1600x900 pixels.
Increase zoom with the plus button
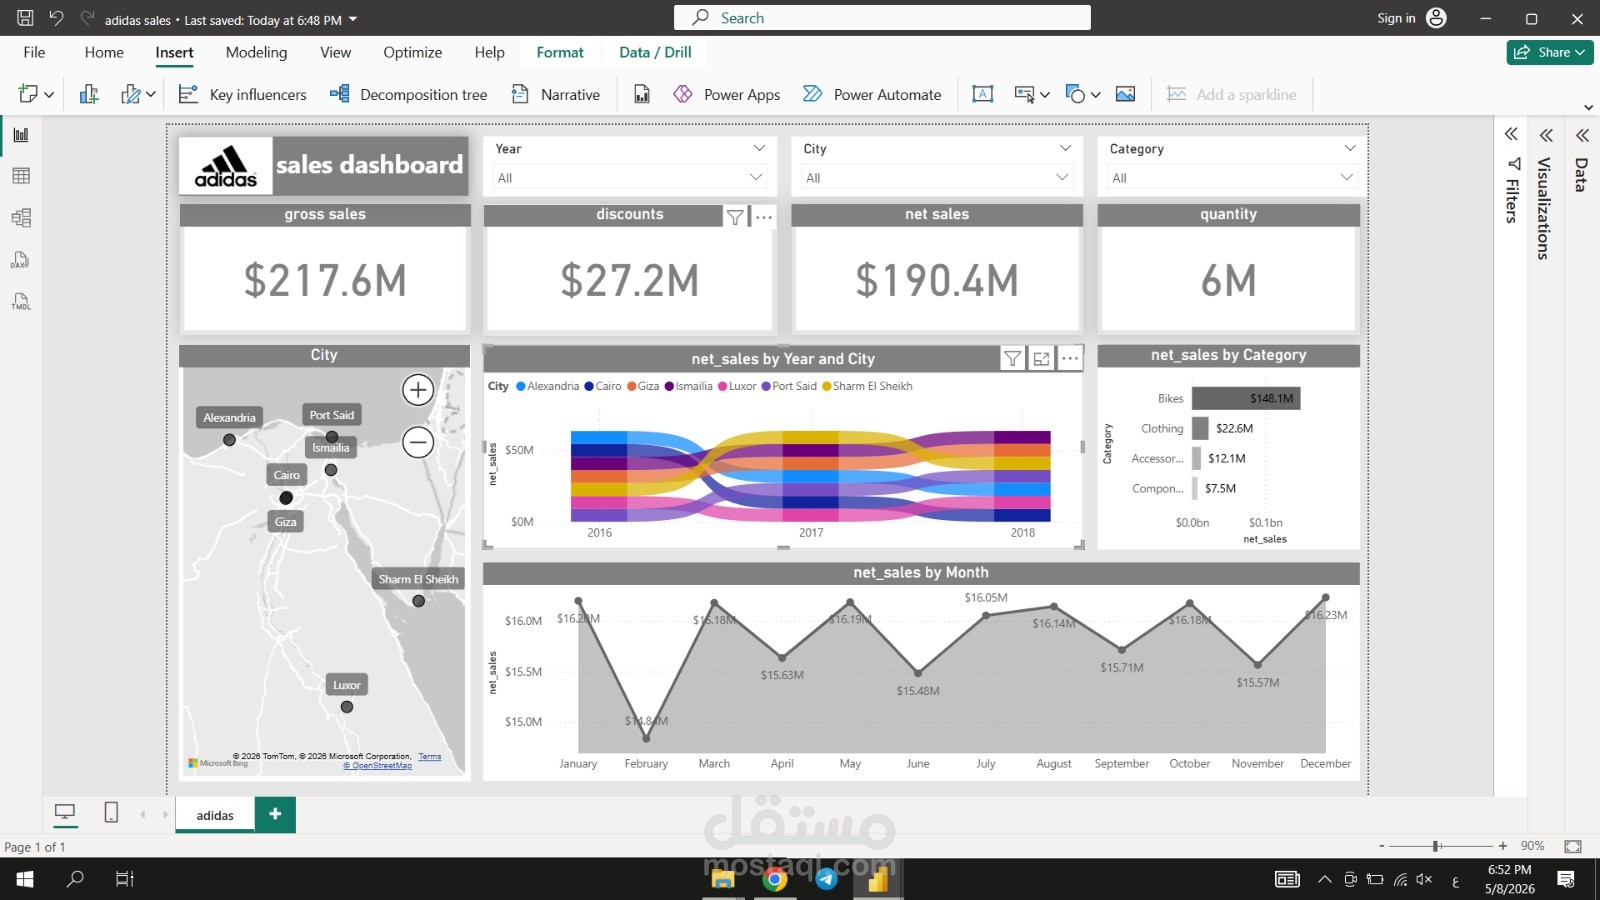click(x=1502, y=846)
